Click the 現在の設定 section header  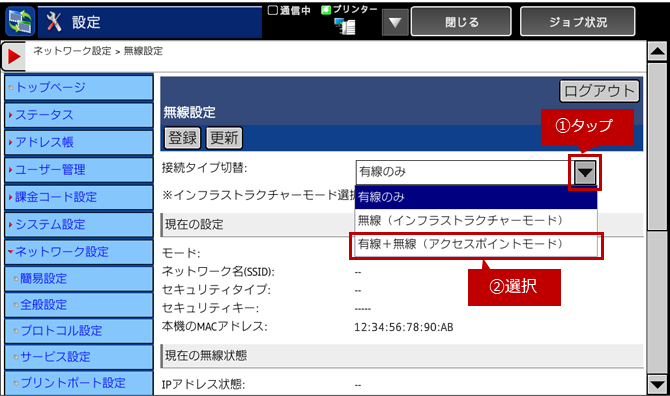coord(259,225)
